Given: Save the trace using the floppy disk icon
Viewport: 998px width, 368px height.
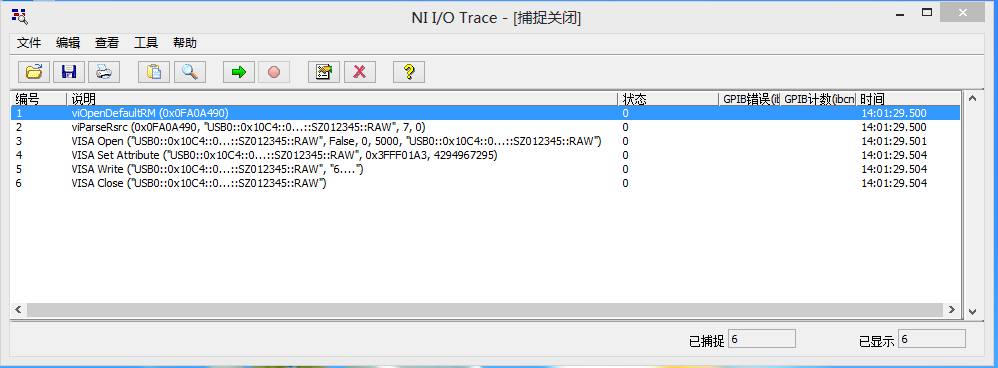Looking at the screenshot, I should click(x=69, y=72).
